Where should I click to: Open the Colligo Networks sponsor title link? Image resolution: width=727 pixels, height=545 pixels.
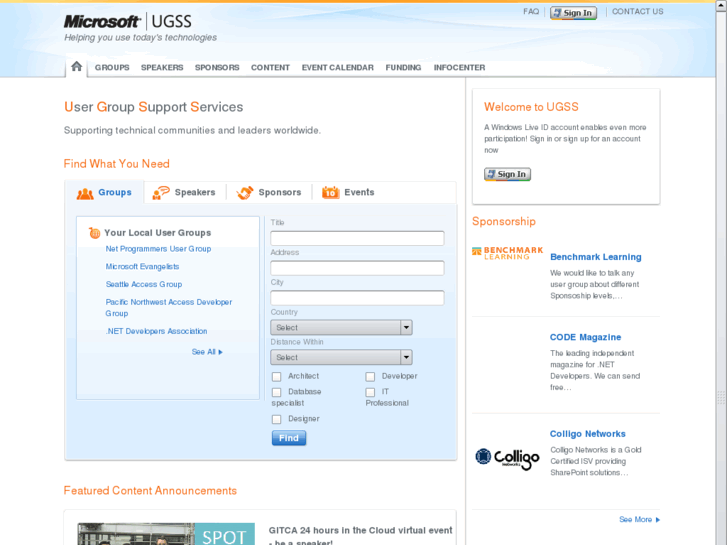coord(587,434)
